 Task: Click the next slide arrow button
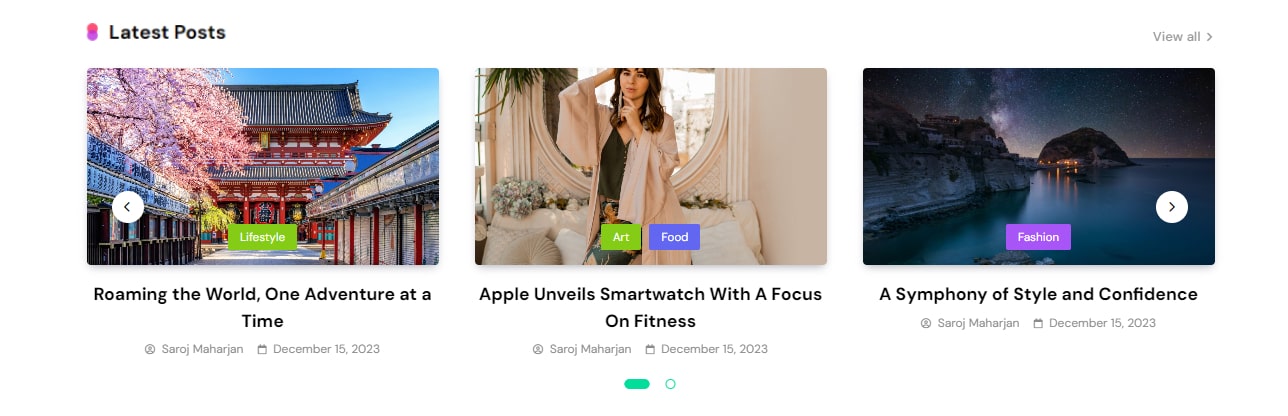coord(1172,207)
